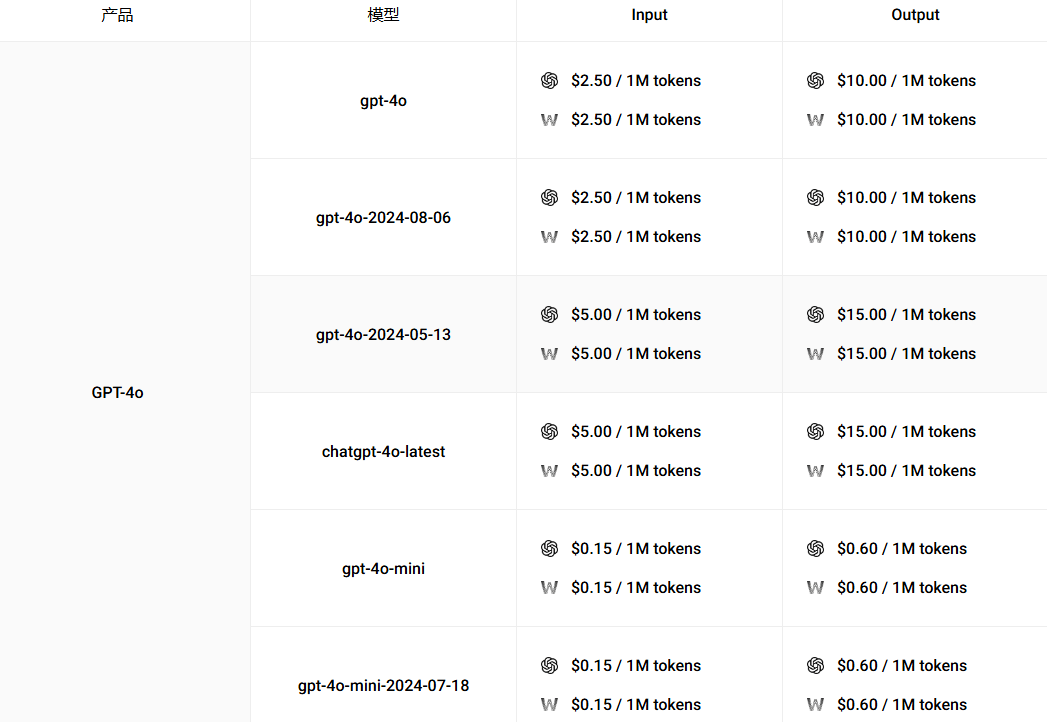
Task: Click OpenAI logo in gpt-4o-mini-2024-07-18 Output cell
Action: coord(815,666)
